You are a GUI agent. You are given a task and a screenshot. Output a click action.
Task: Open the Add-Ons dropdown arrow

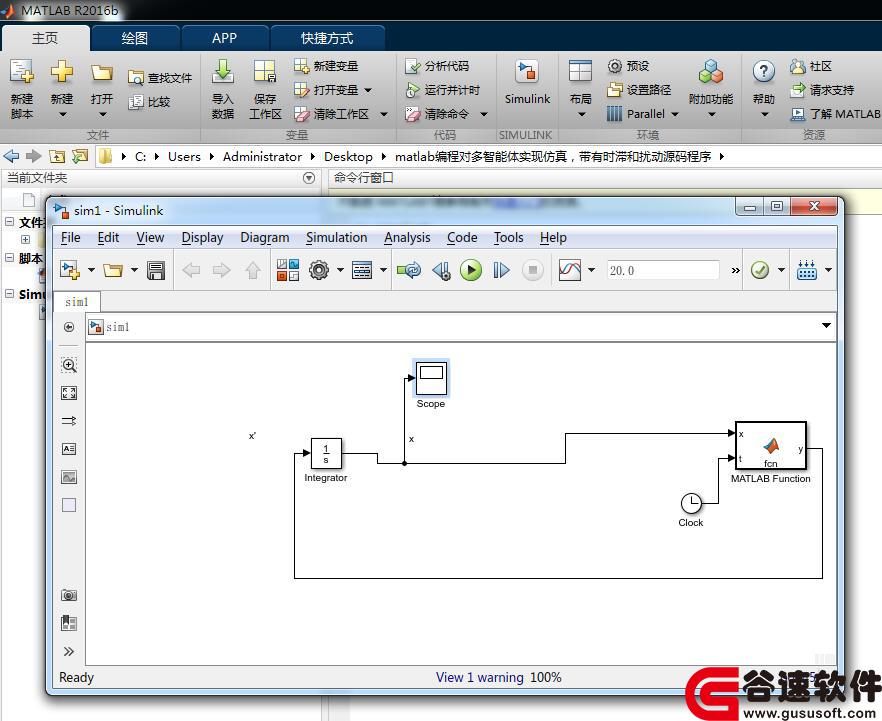tap(711, 114)
